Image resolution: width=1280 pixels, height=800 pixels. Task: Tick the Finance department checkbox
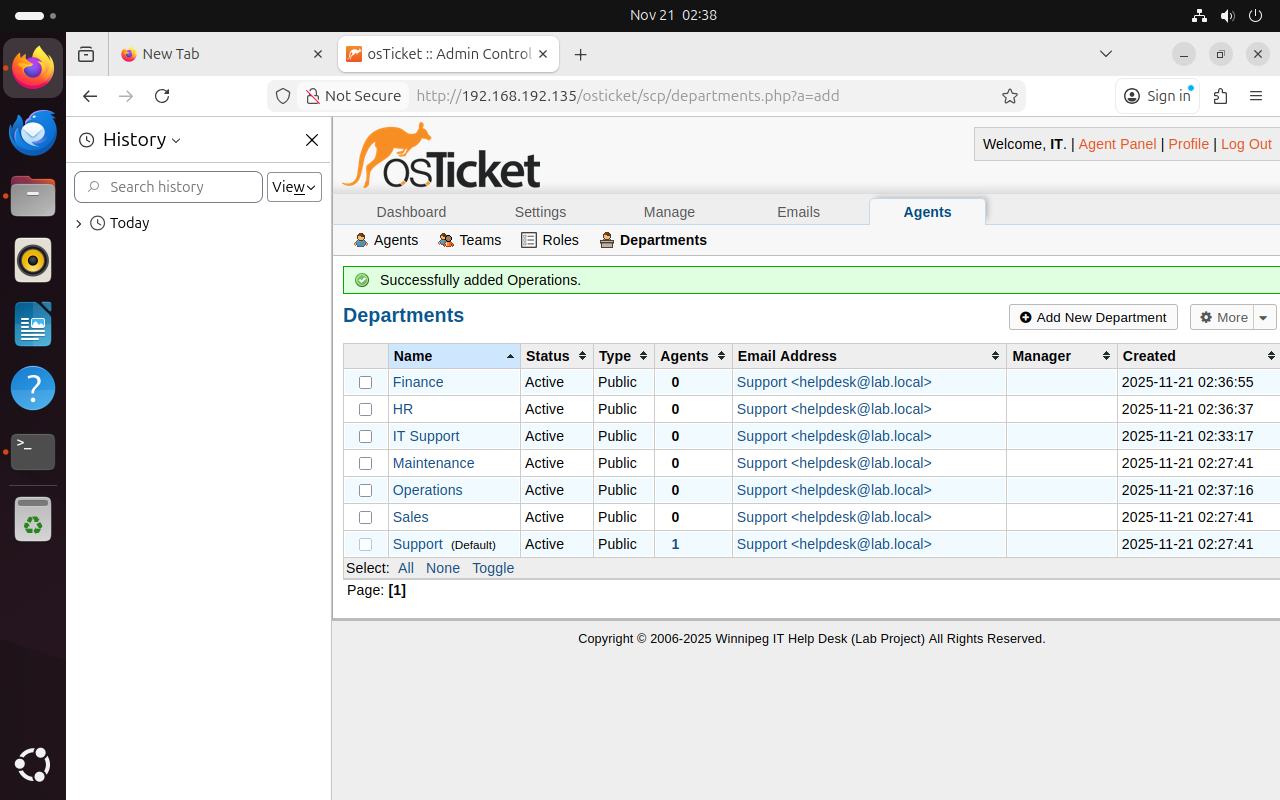365,382
